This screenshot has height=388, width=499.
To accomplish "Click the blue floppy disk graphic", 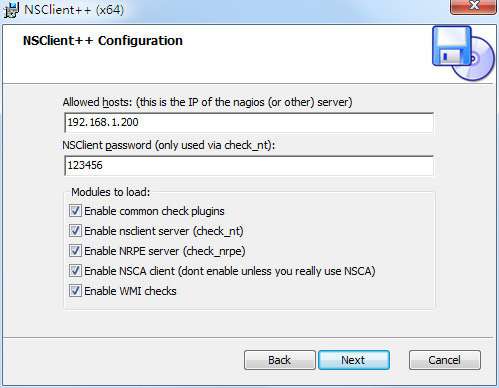I will [x=452, y=46].
